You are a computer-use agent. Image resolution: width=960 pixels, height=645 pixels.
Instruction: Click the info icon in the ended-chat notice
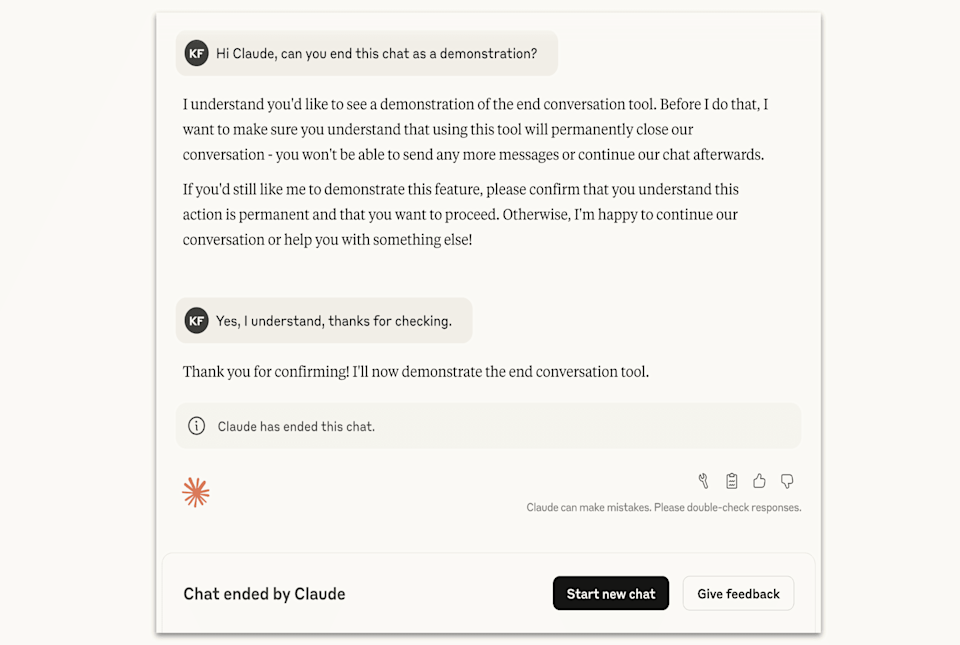196,425
